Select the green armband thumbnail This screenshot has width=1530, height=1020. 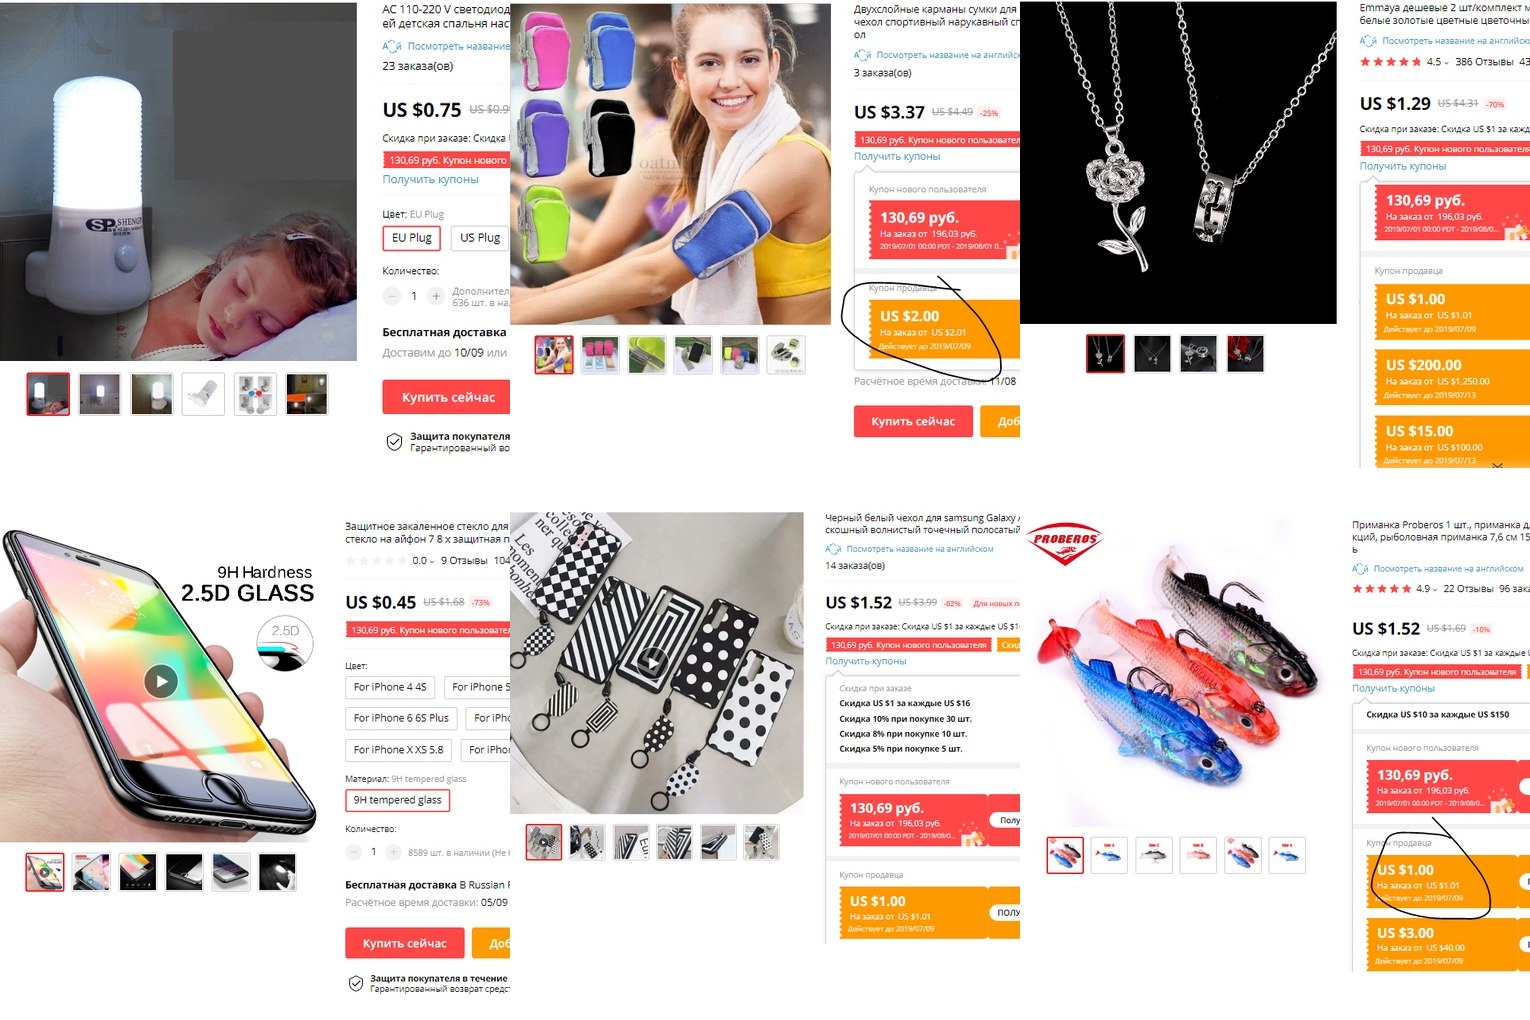(x=647, y=354)
